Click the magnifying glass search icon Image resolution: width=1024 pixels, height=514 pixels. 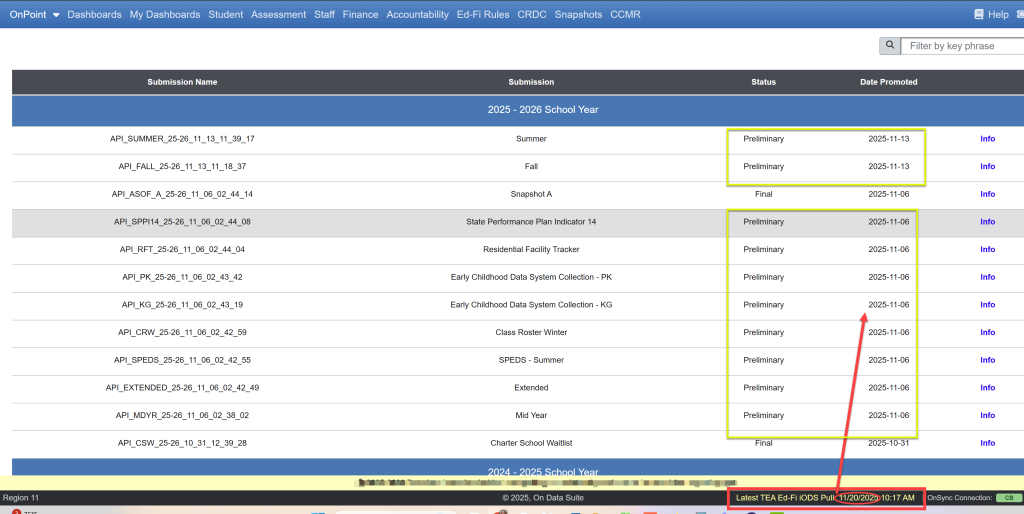[x=889, y=46]
